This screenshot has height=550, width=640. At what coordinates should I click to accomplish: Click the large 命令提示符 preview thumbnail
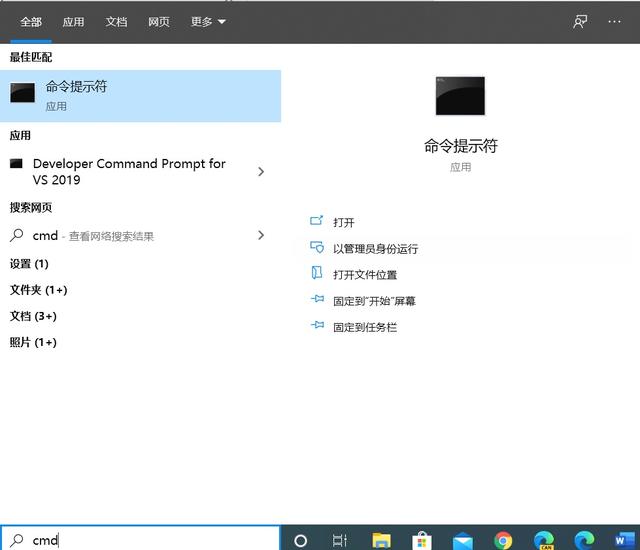[460, 96]
